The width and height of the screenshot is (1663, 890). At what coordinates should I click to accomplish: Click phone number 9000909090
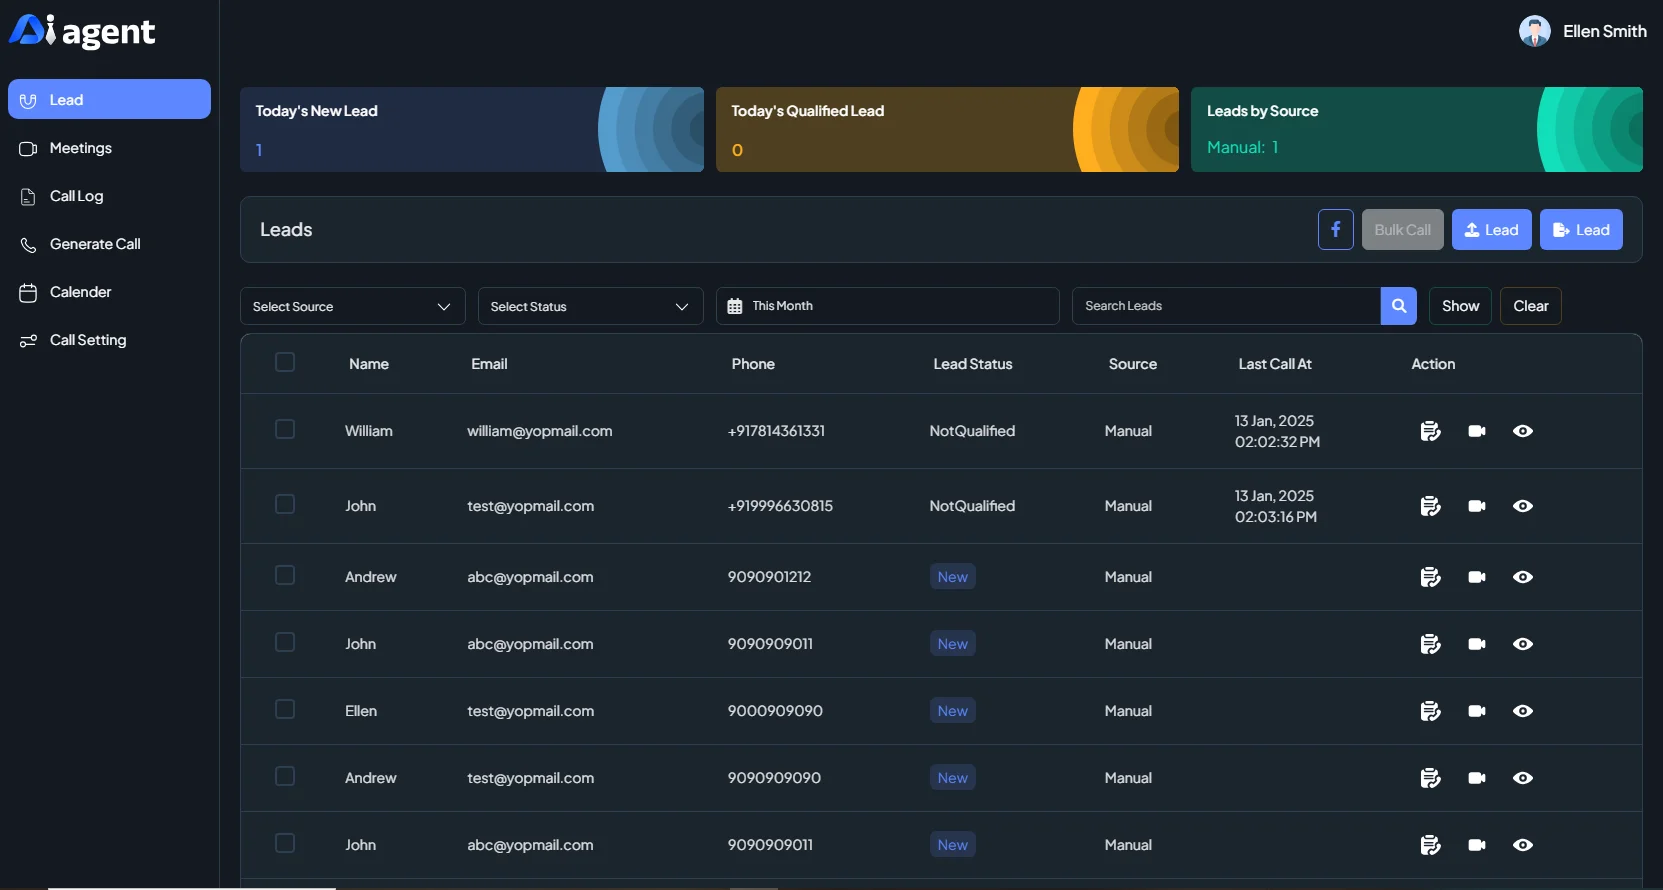(x=775, y=711)
